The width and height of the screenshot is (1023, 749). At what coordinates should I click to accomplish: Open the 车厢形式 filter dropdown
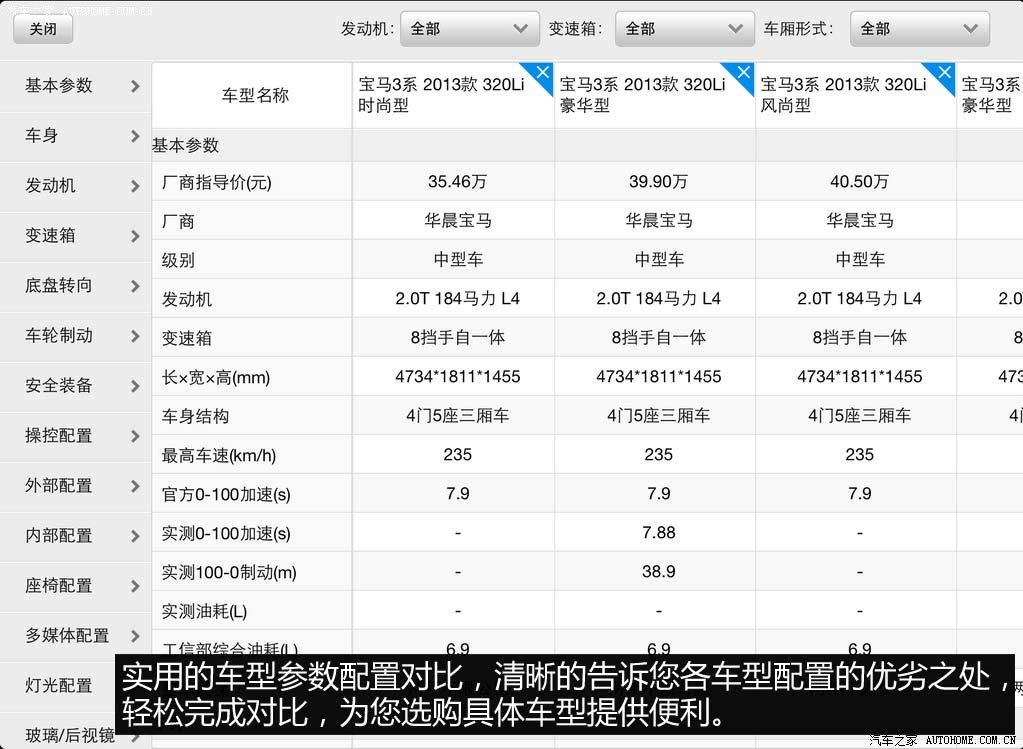point(919,29)
